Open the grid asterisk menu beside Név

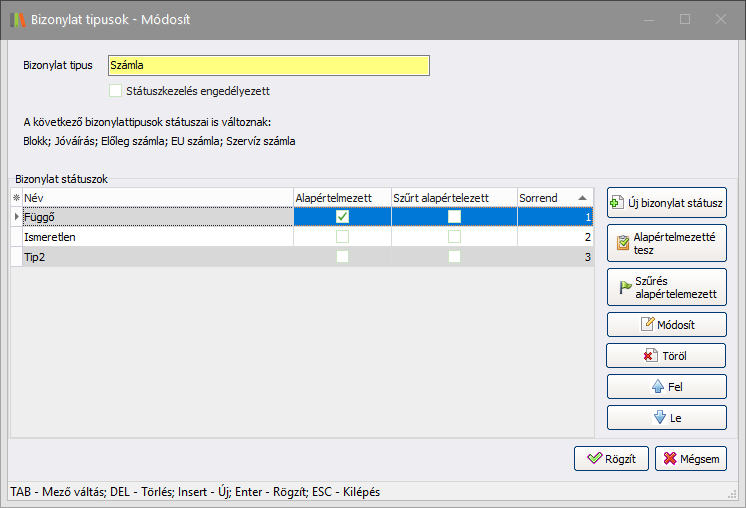click(15, 198)
